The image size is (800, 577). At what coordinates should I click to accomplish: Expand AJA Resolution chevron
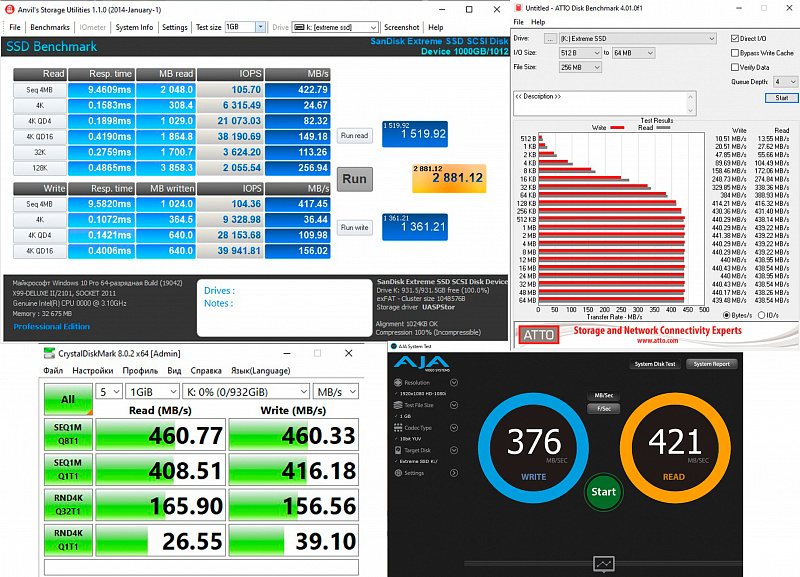click(x=454, y=383)
